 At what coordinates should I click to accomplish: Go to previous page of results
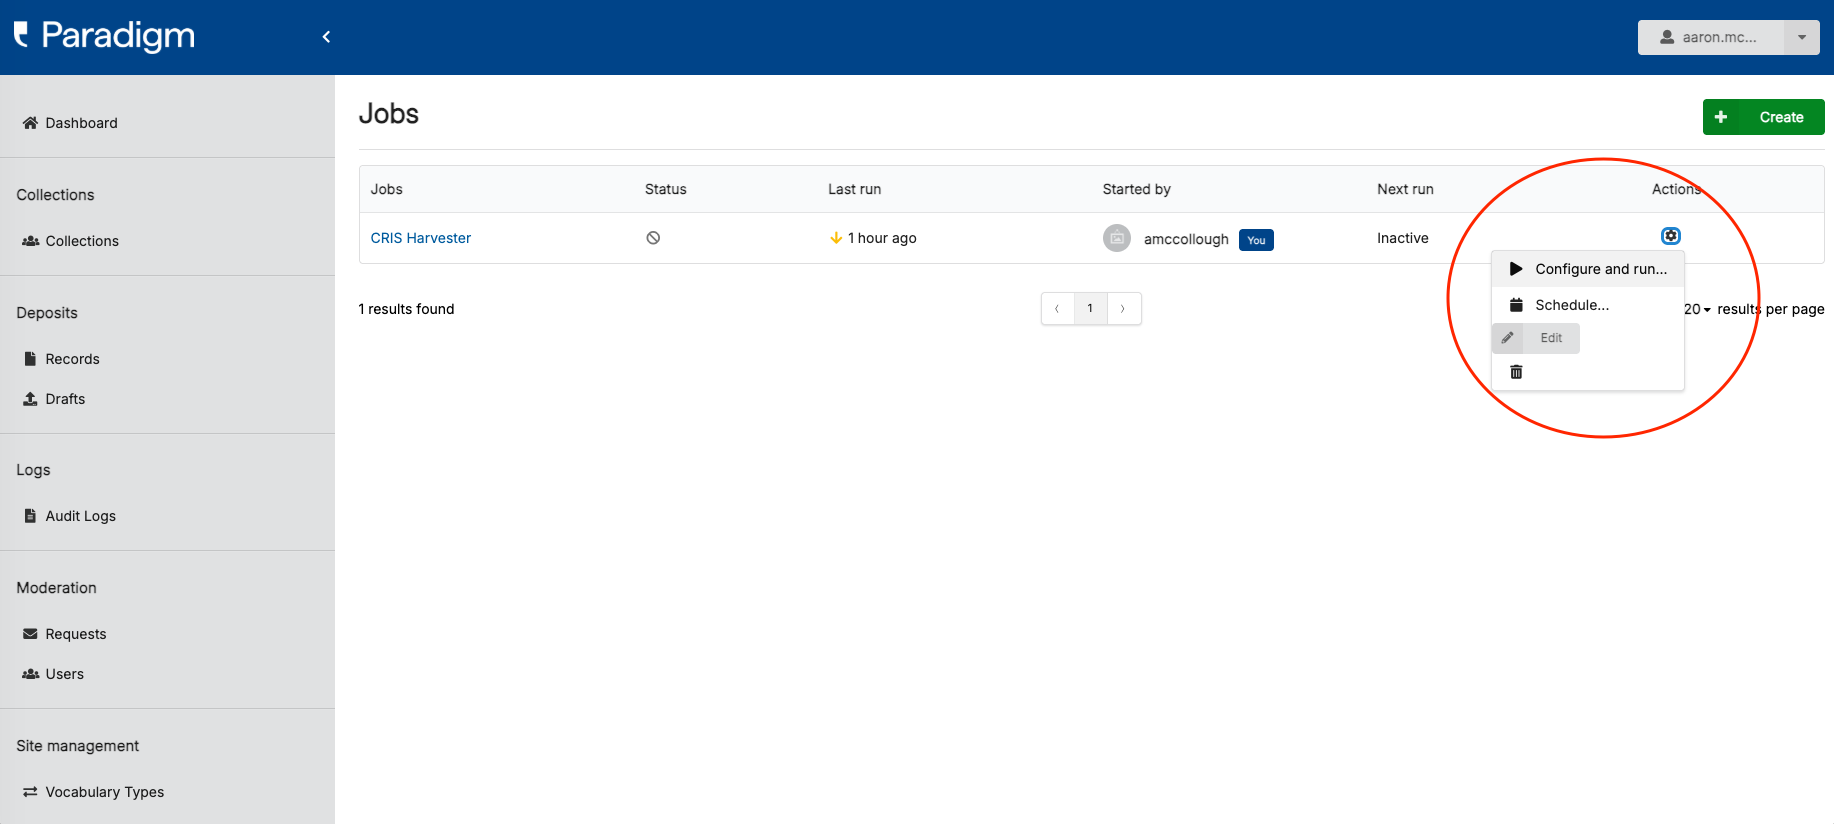(x=1057, y=308)
